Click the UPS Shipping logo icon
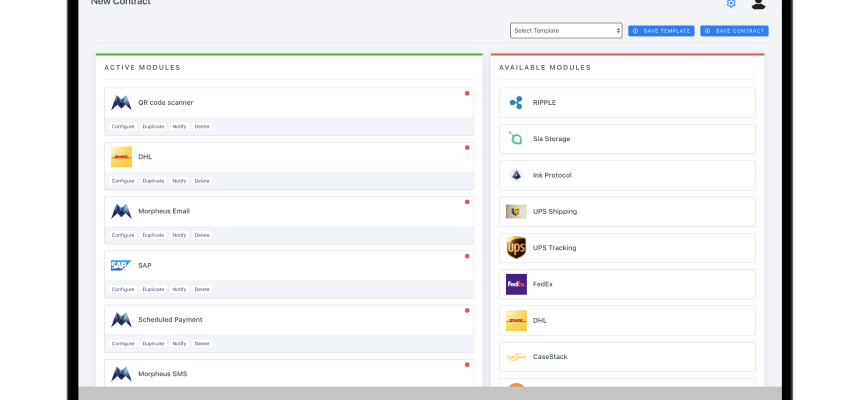Screen dimensions: 860x400 tap(516, 211)
